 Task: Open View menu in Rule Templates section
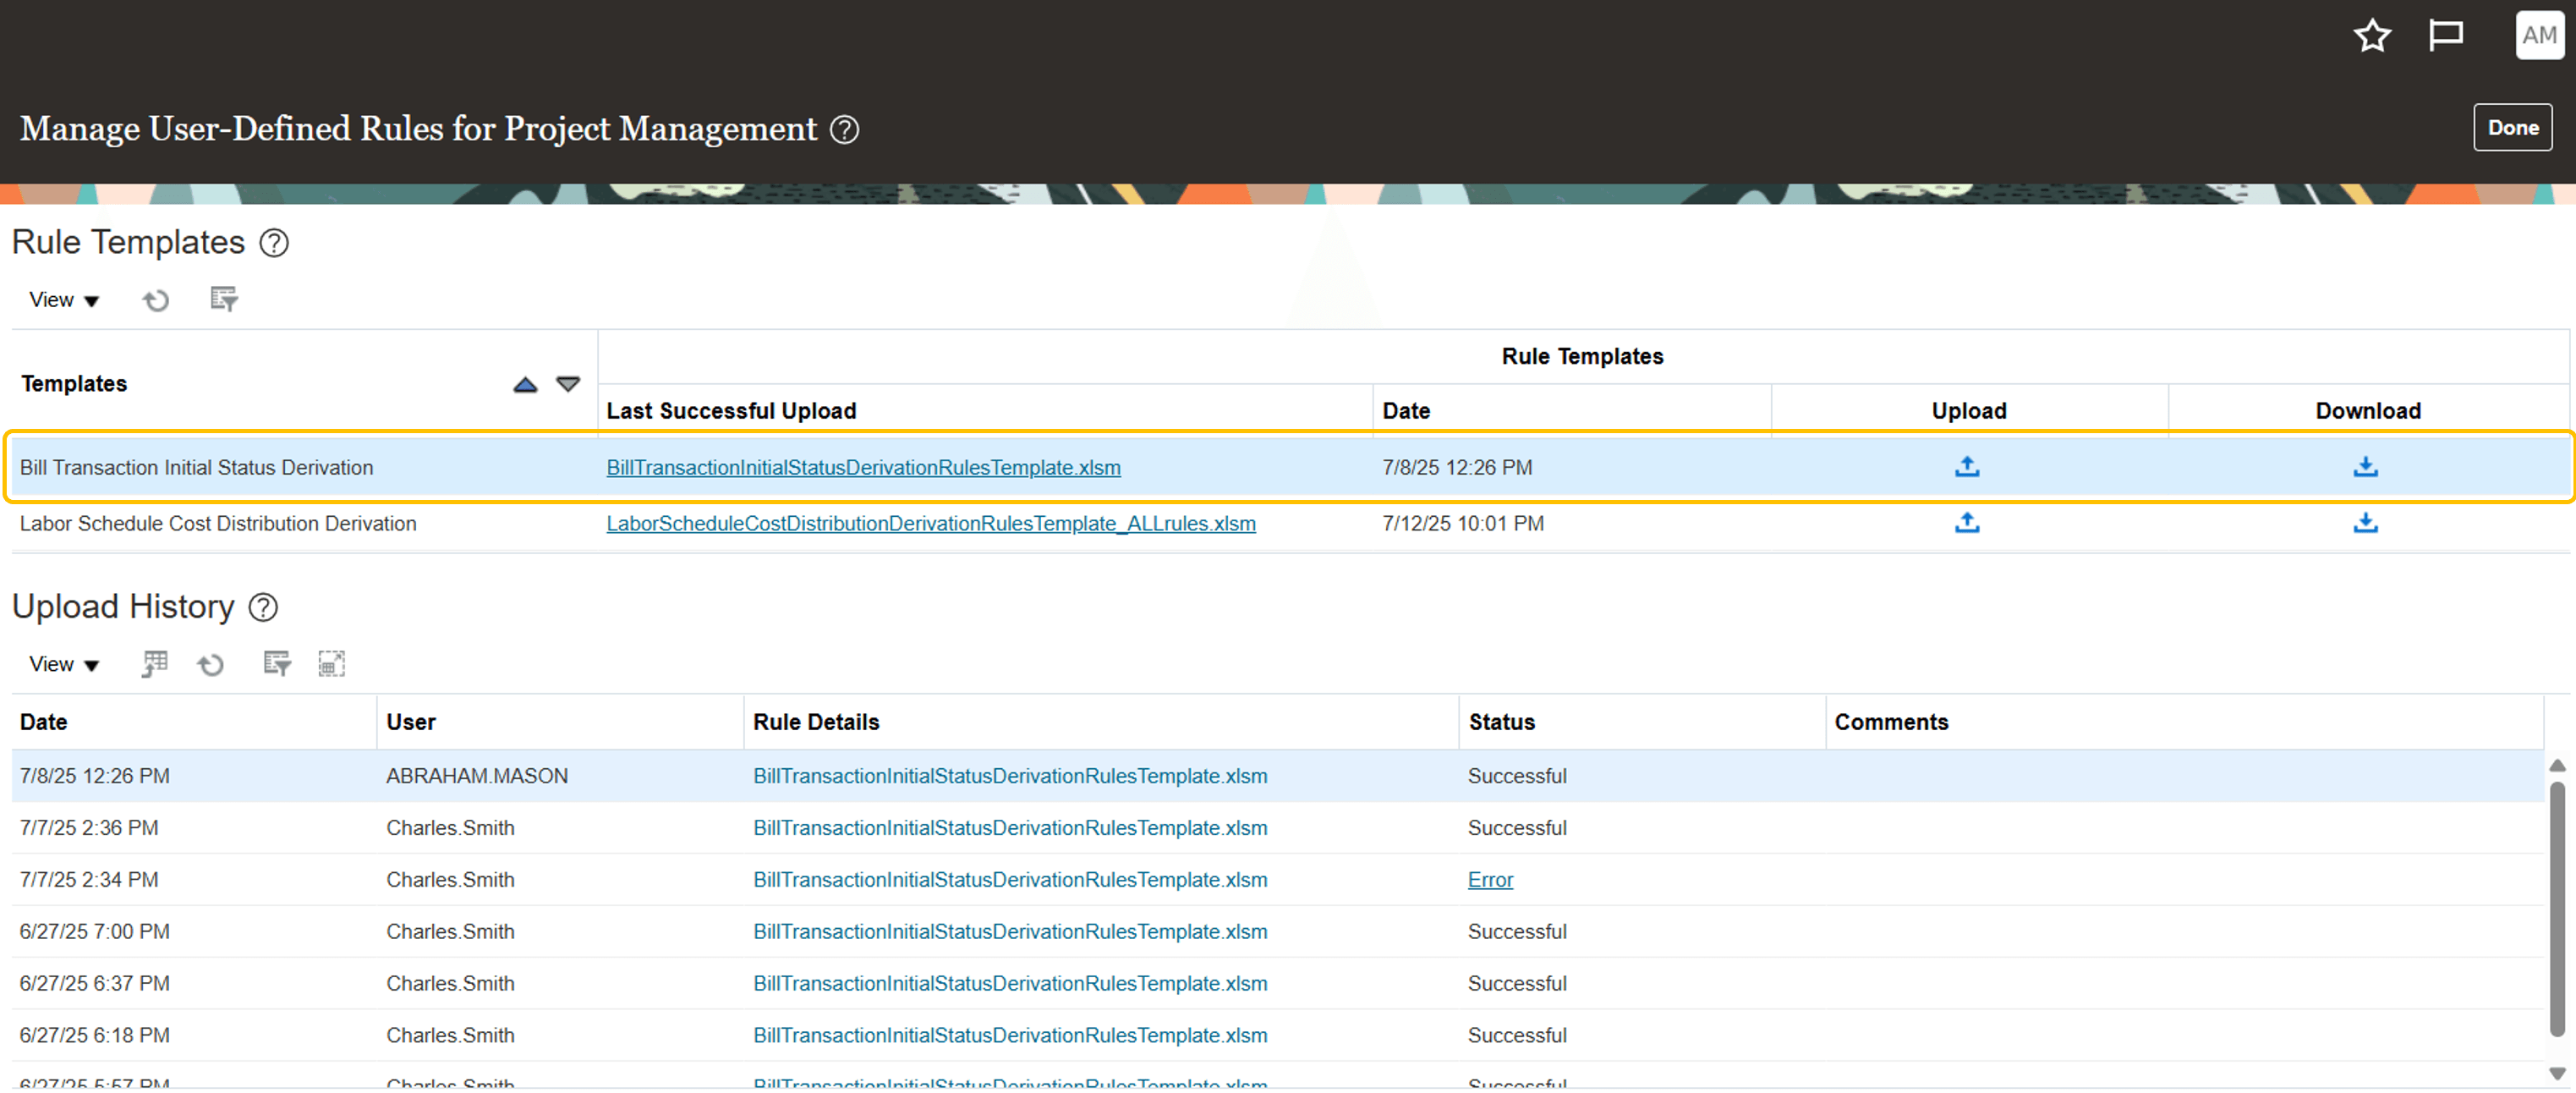(x=64, y=300)
